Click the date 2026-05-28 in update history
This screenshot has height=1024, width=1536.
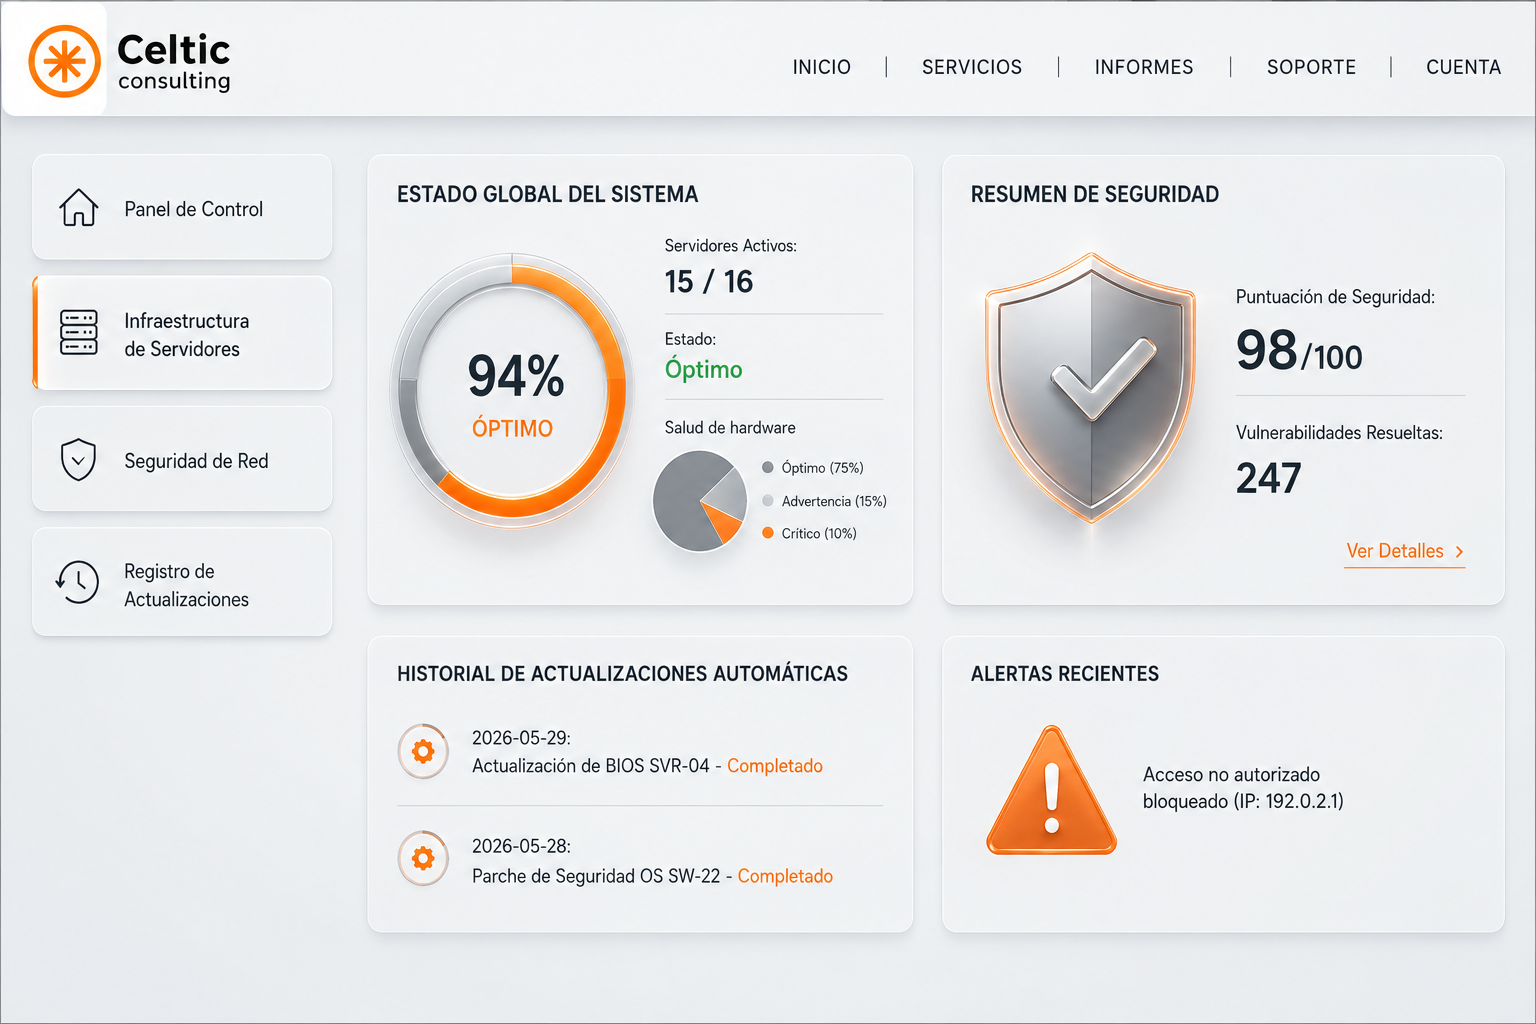pyautogui.click(x=521, y=846)
